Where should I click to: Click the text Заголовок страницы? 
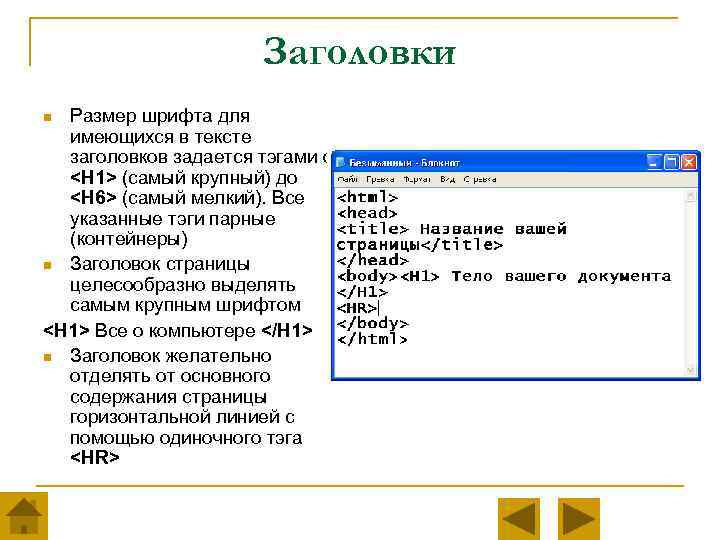[160, 264]
